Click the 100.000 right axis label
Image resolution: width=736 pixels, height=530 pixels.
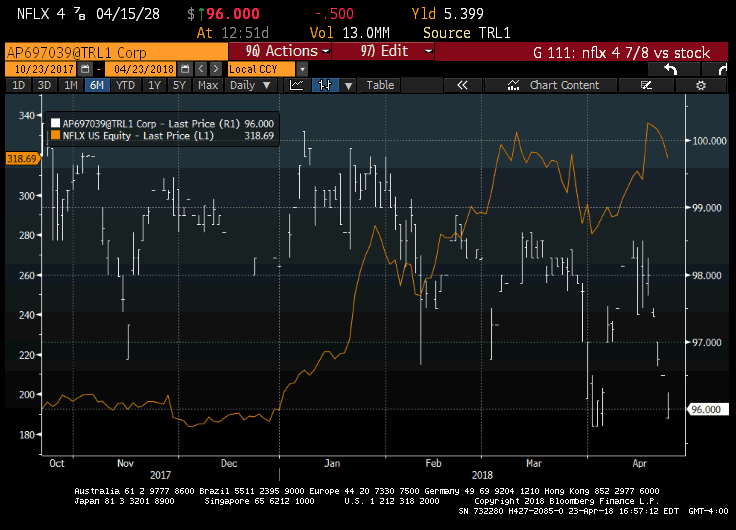pyautogui.click(x=709, y=141)
